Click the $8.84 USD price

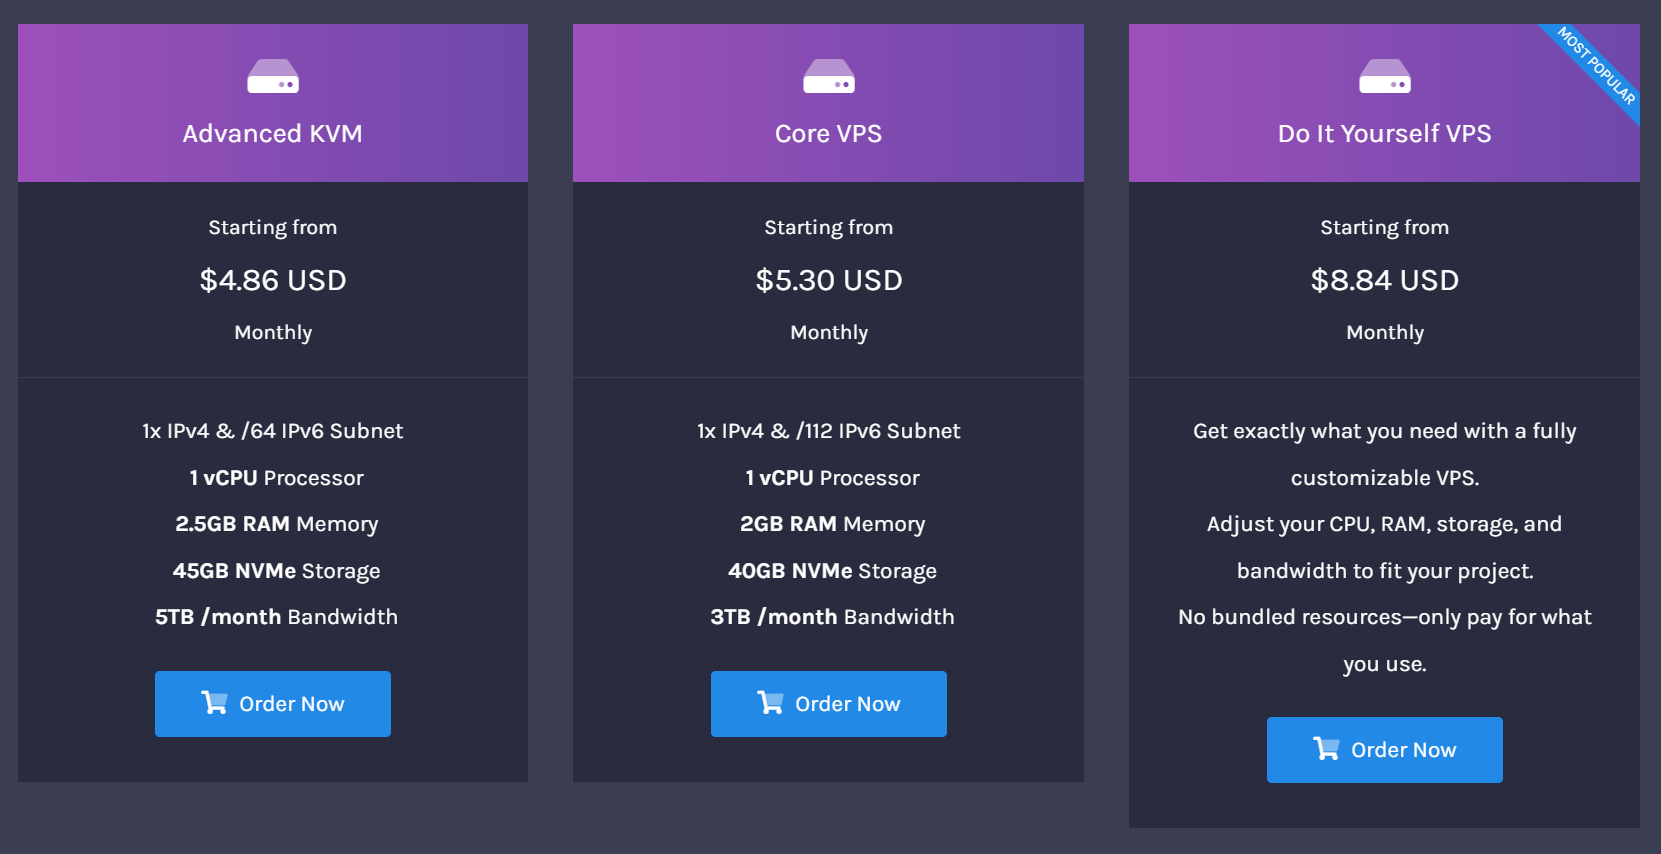click(1385, 280)
